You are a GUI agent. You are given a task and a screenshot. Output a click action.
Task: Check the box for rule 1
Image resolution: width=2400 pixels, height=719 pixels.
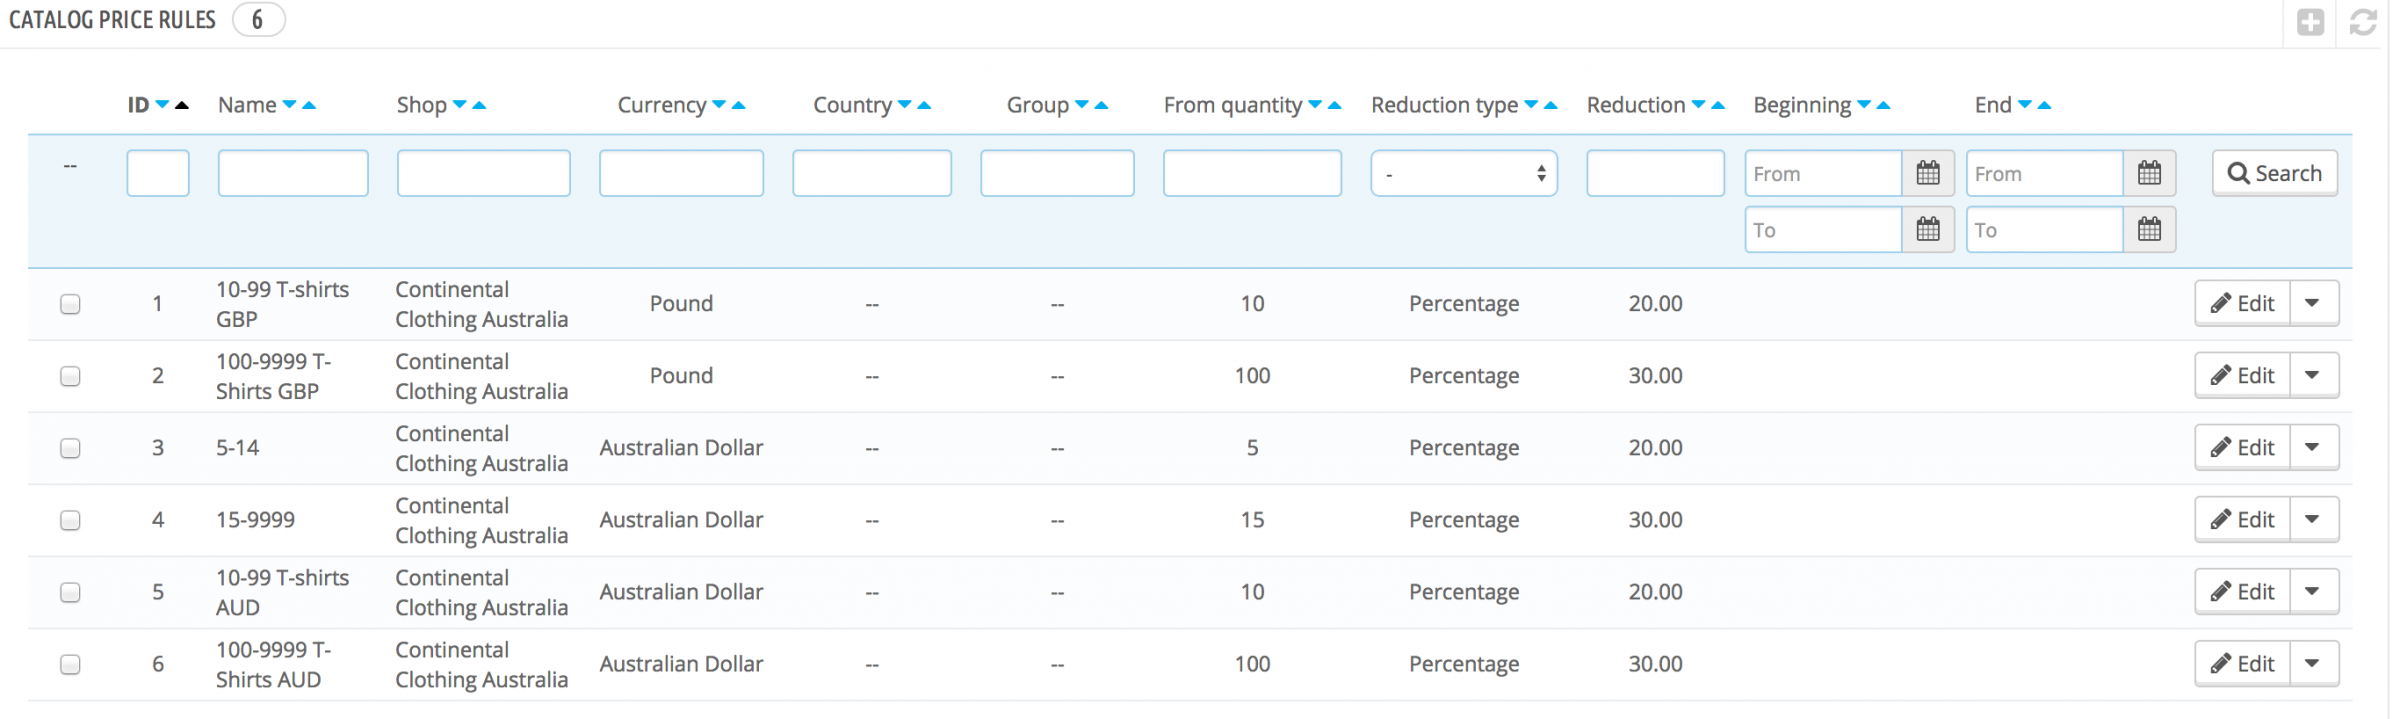(x=70, y=304)
